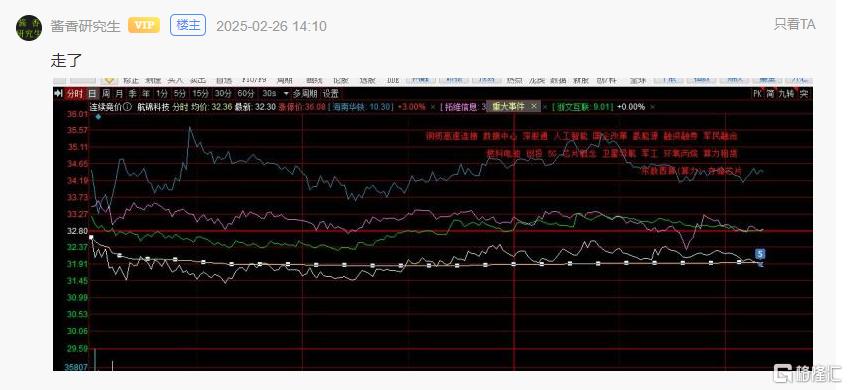This screenshot has height=390, width=848.
Task: Click the 九转 indicator icon
Action: [787, 94]
